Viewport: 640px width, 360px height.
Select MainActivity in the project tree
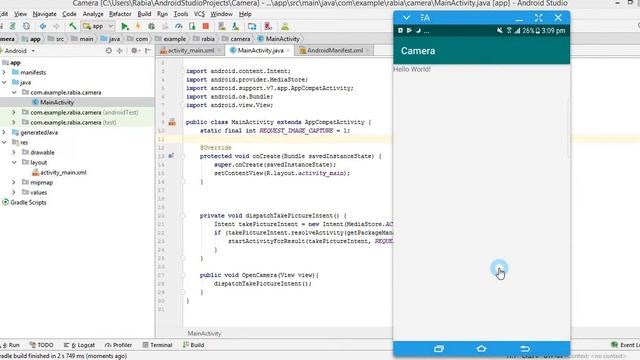(x=57, y=102)
